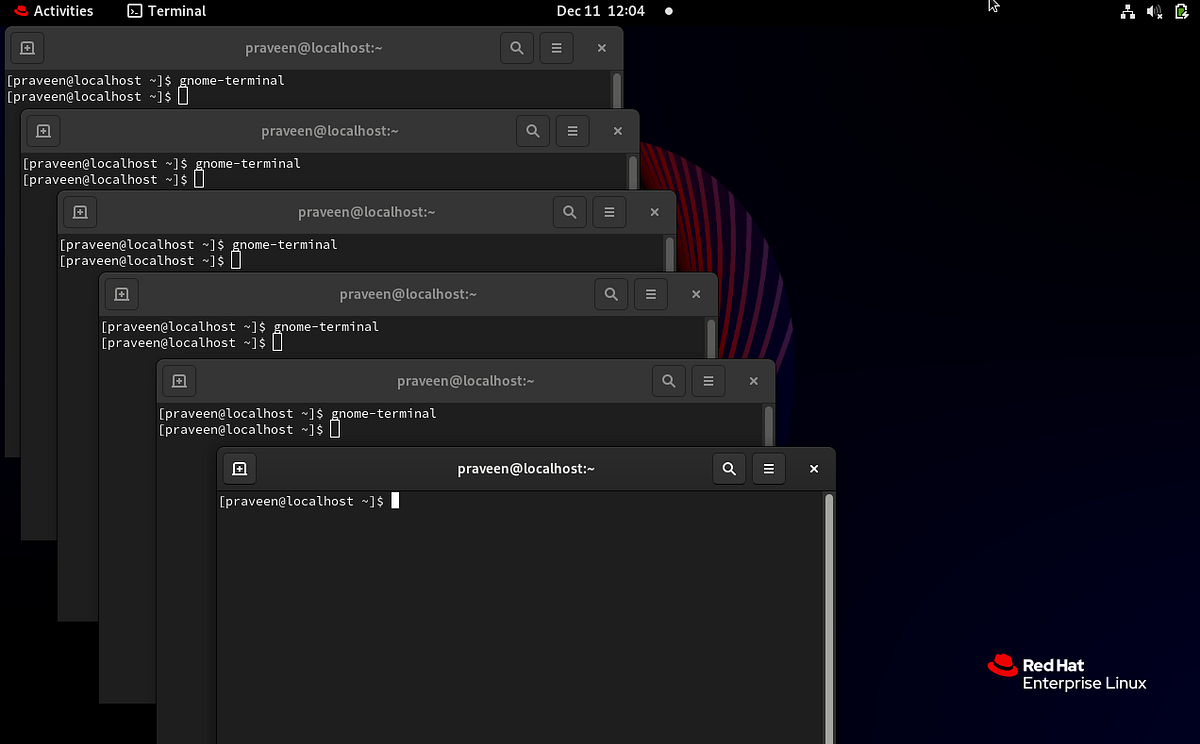Close the topmost background terminal window
Viewport: 1200px width, 744px height.
point(601,47)
